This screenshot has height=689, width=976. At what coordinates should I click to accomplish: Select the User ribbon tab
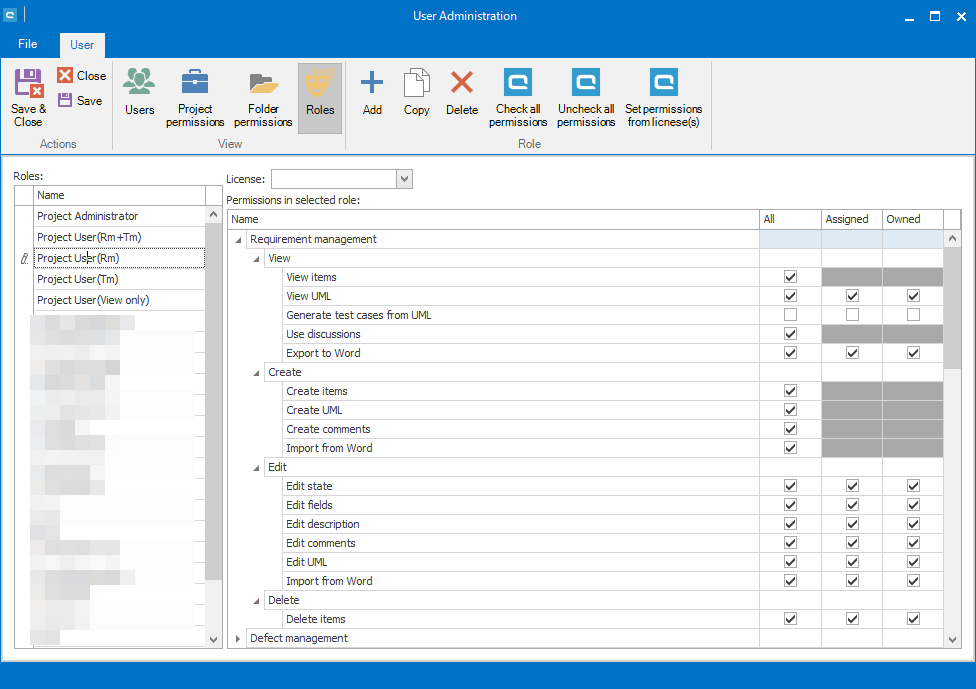[x=82, y=45]
